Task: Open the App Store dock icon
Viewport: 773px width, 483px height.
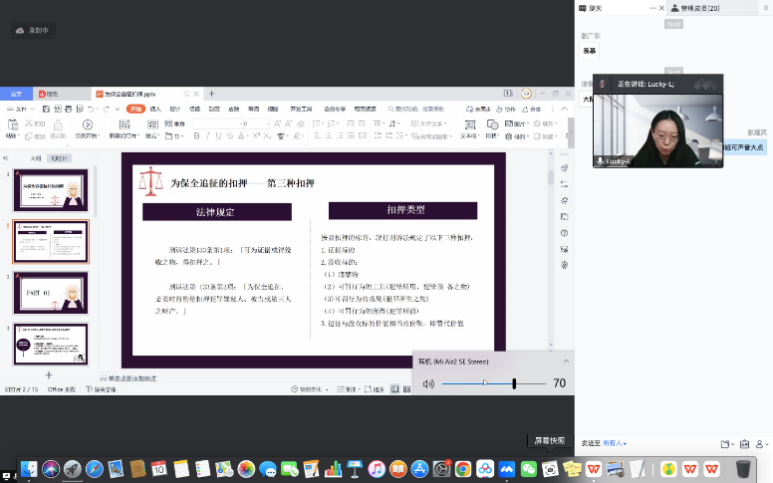Action: click(x=420, y=468)
